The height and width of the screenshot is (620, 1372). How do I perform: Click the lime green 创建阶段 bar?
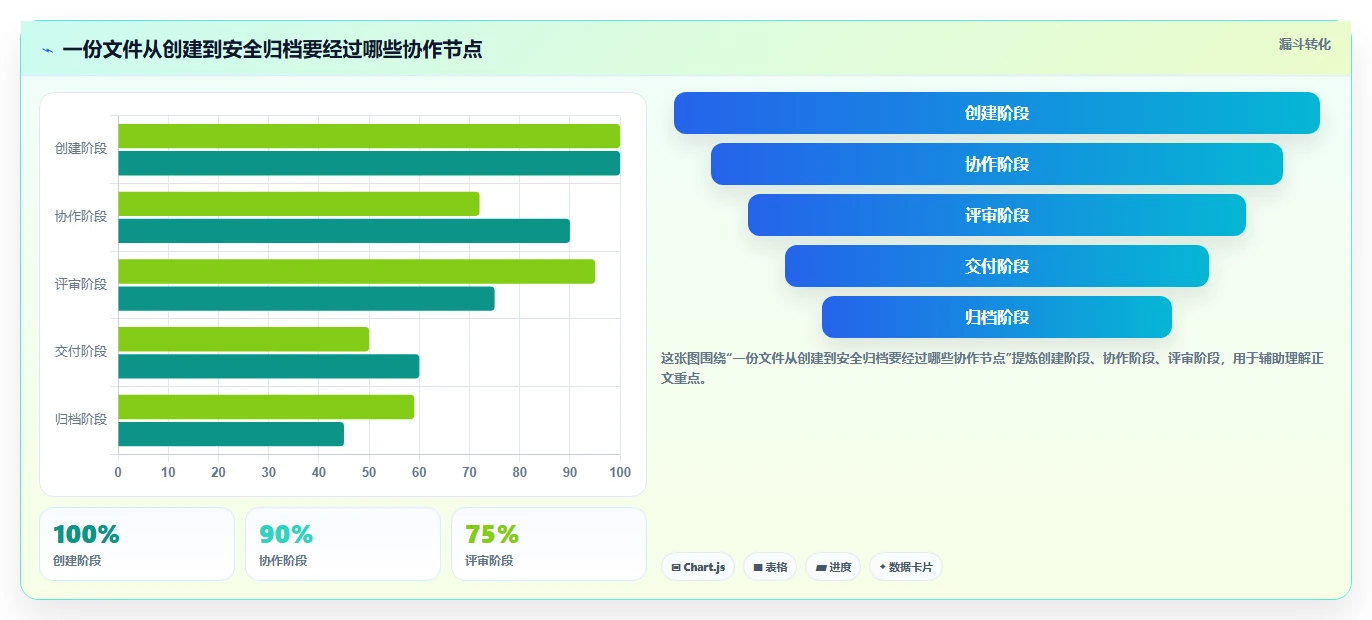(369, 136)
